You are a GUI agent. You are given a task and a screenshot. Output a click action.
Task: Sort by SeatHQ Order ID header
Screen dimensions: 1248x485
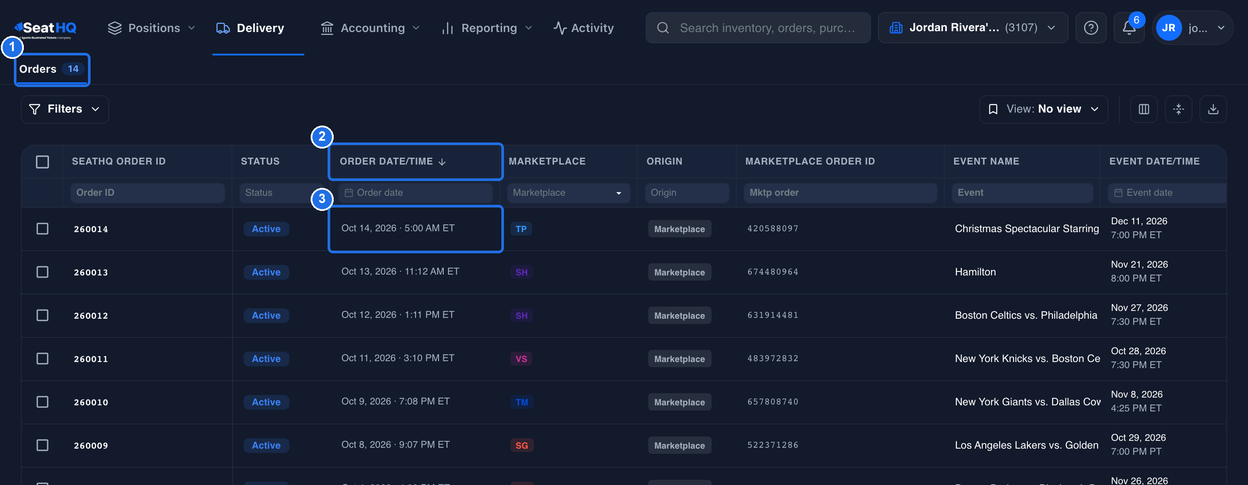119,161
